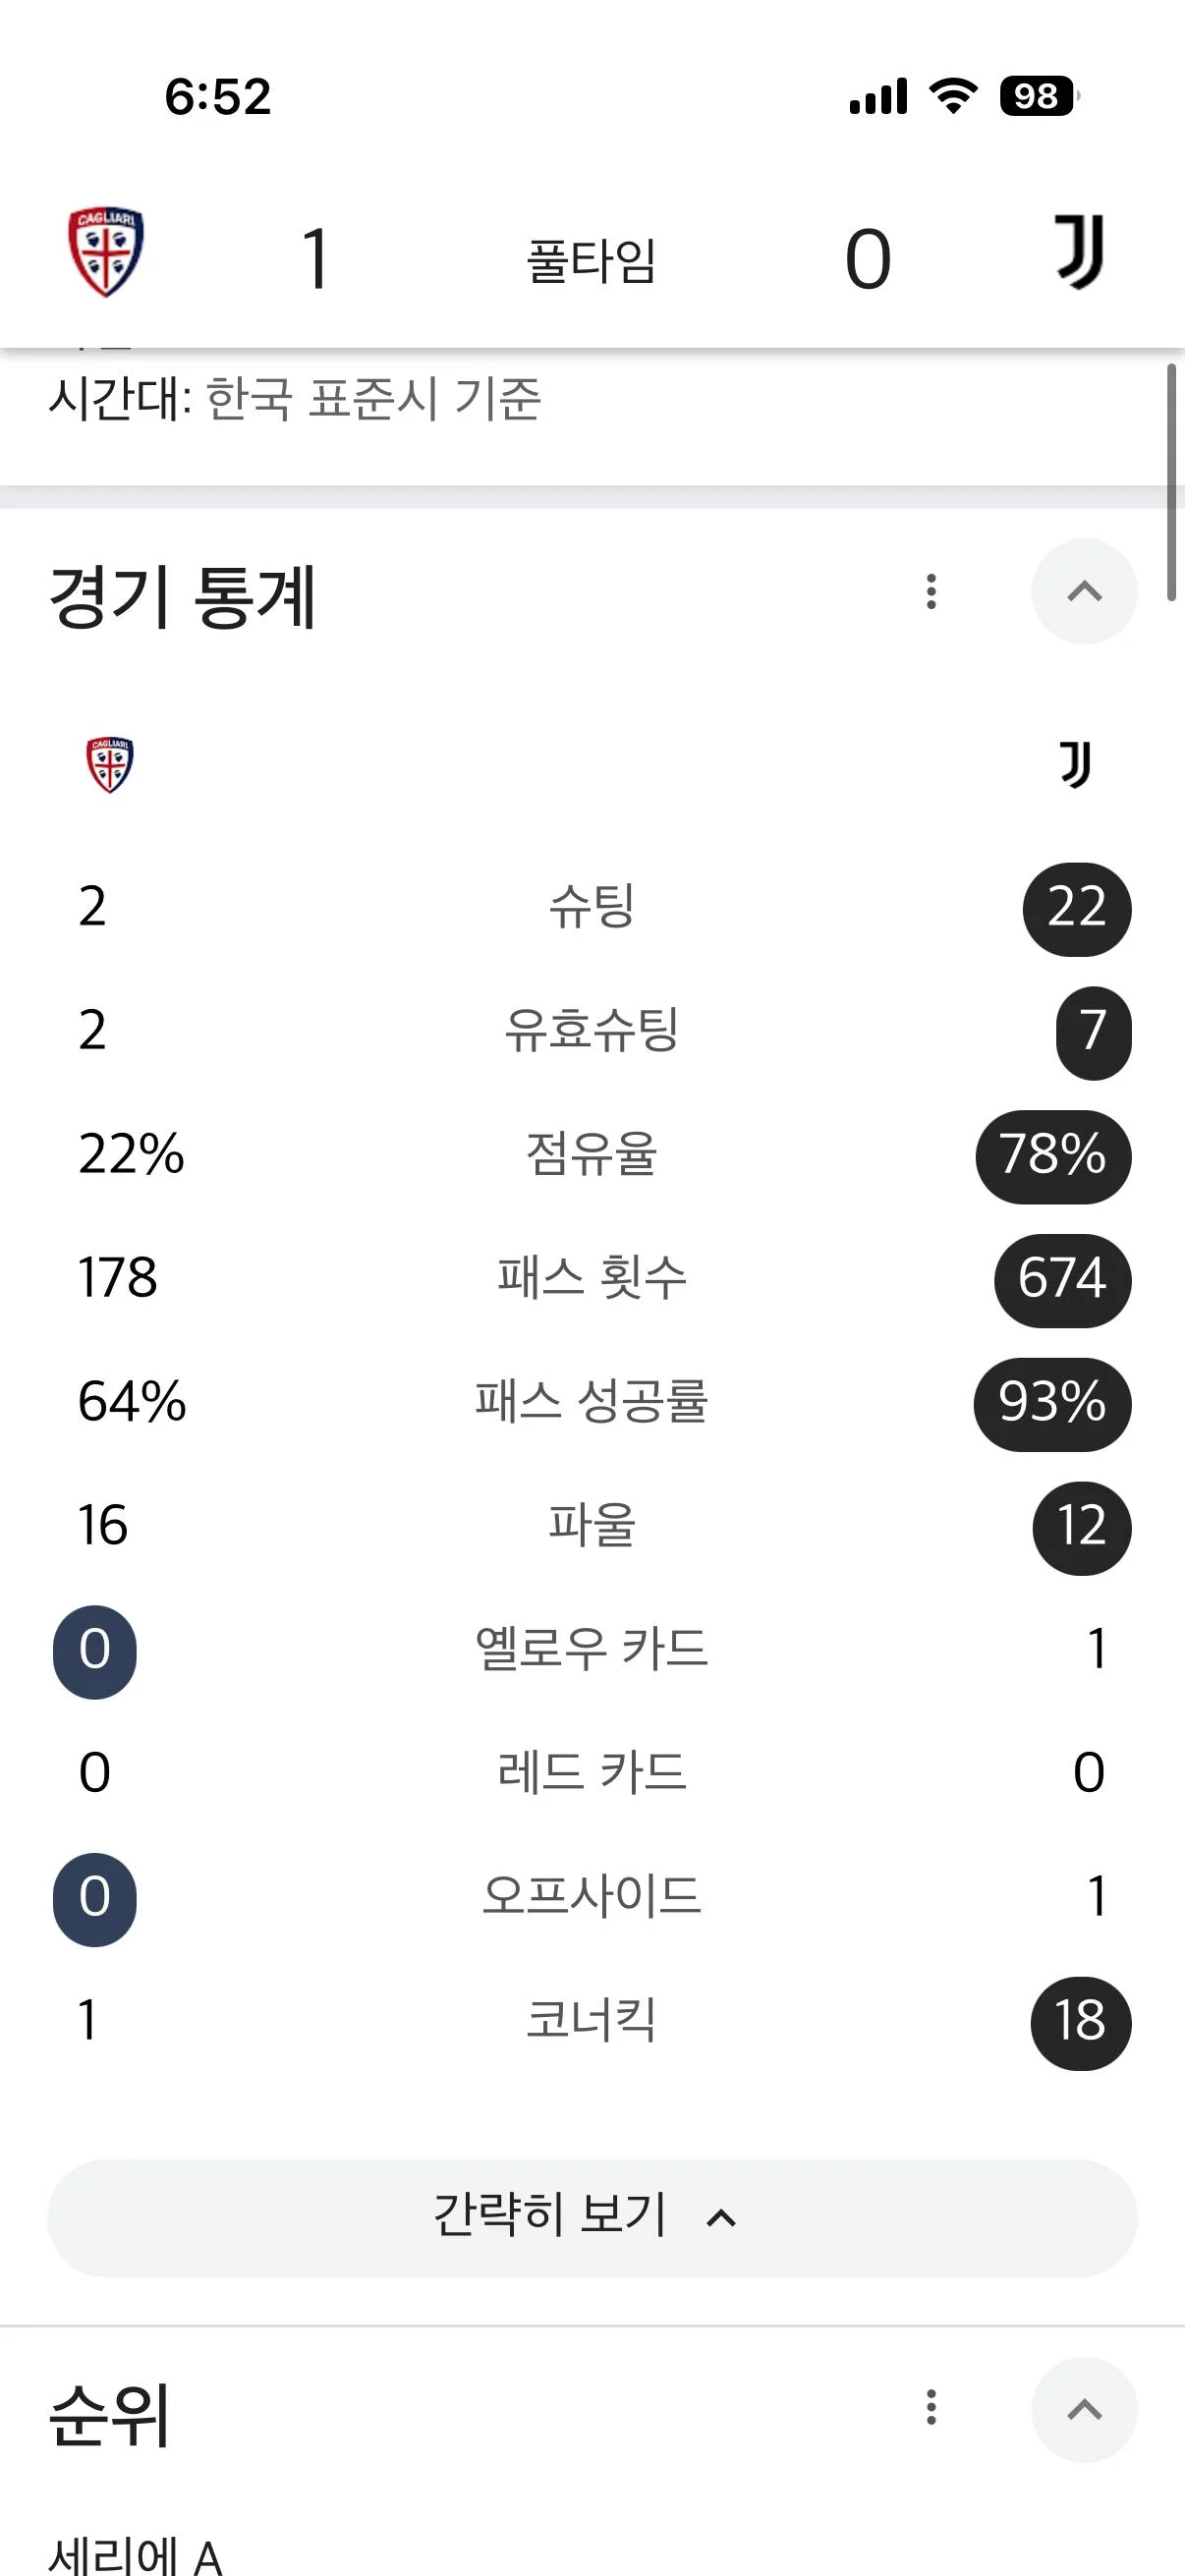Tap Juventus 78% possession badge
1185x2576 pixels.
[1053, 1156]
